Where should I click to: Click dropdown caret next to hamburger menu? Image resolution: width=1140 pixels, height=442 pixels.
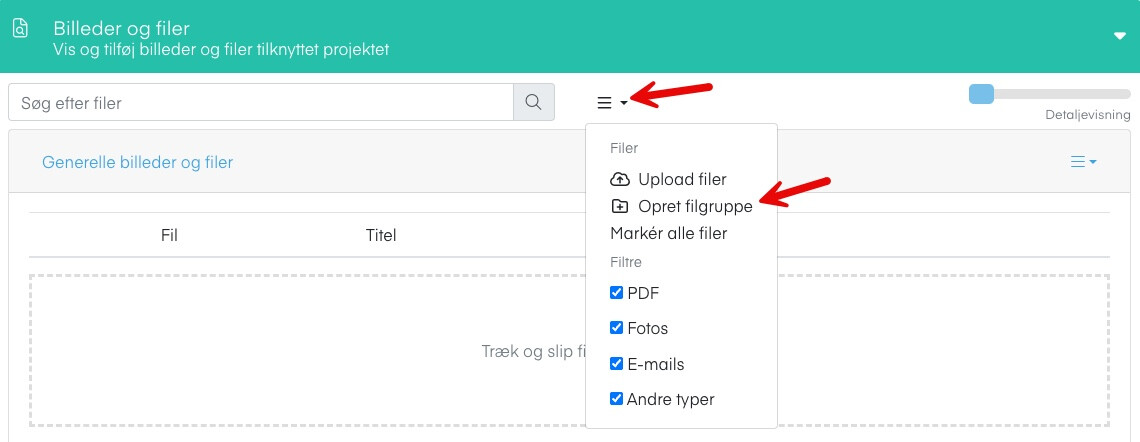(x=624, y=104)
